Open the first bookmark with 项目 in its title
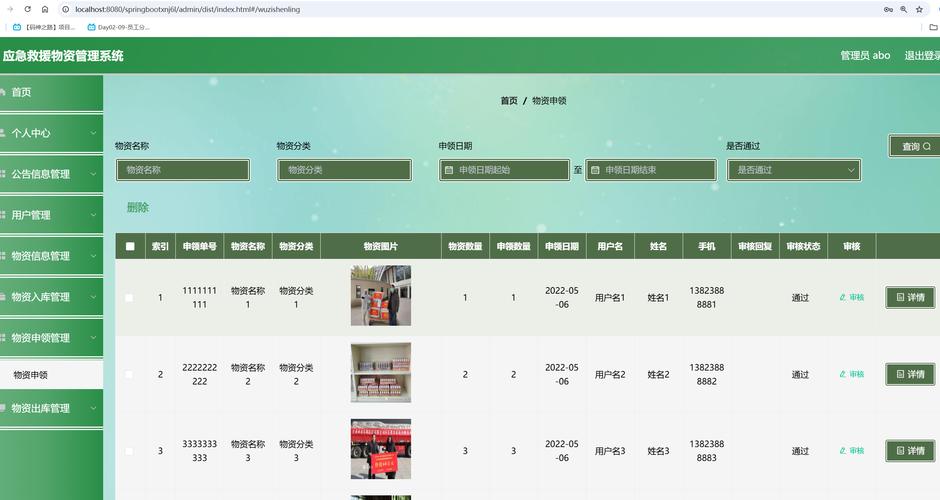The width and height of the screenshot is (940, 500). click(x=44, y=27)
